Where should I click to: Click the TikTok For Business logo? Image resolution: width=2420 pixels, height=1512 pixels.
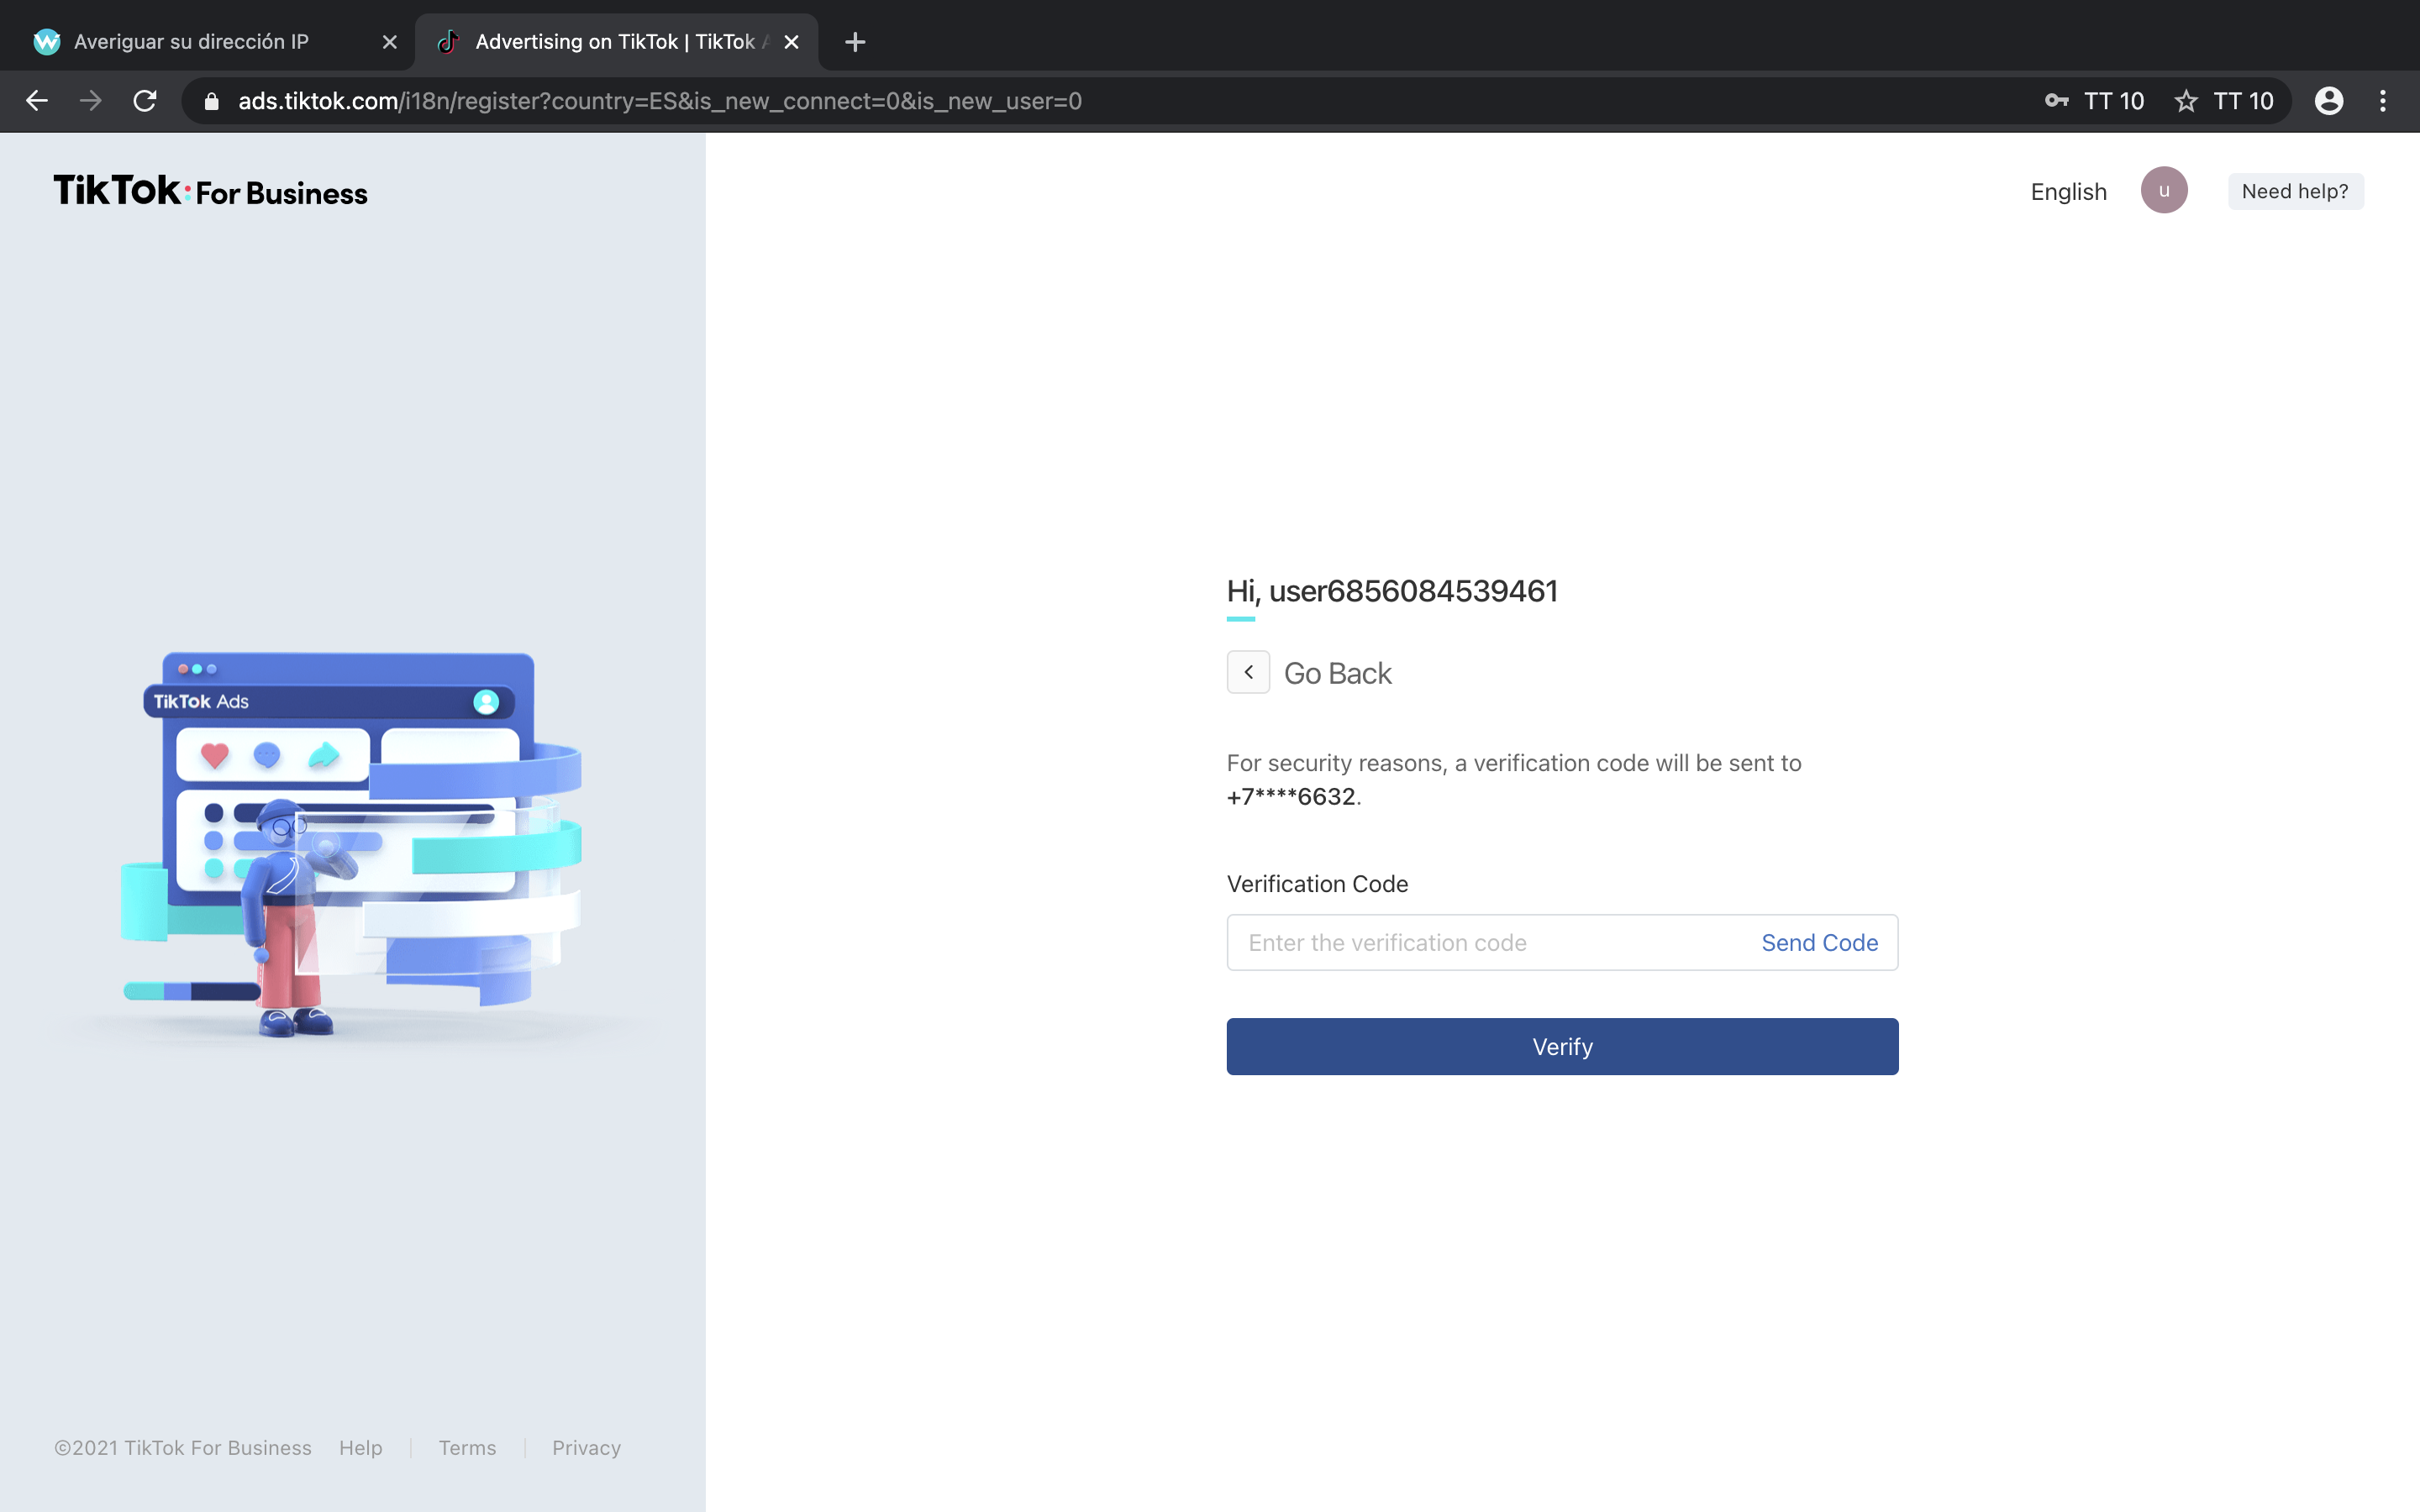[x=209, y=192]
